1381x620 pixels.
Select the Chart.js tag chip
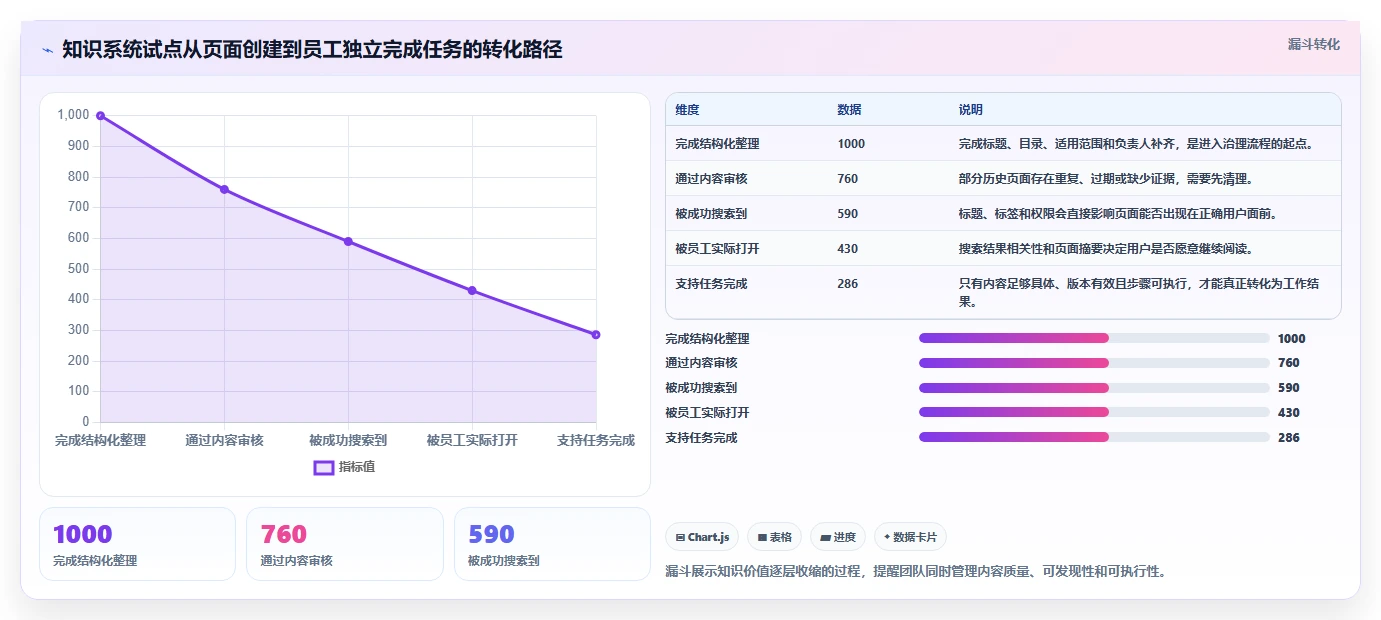point(702,537)
